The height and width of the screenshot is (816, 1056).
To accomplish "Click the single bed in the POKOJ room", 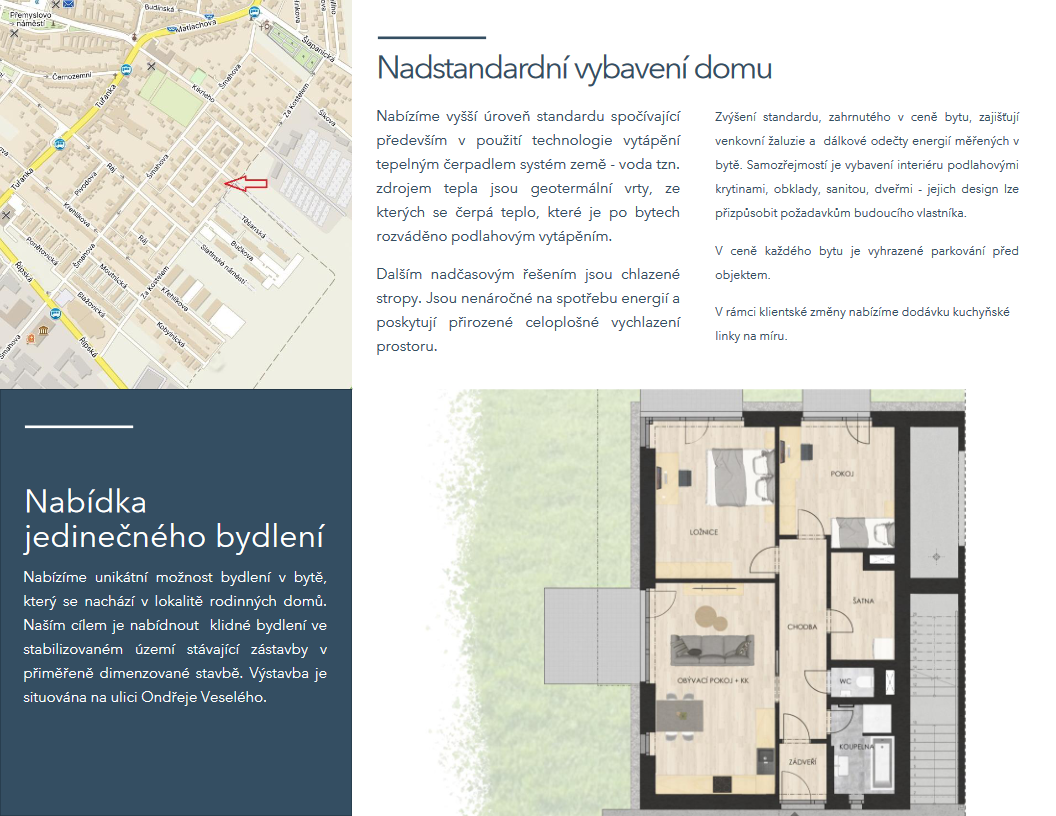I will (x=862, y=533).
